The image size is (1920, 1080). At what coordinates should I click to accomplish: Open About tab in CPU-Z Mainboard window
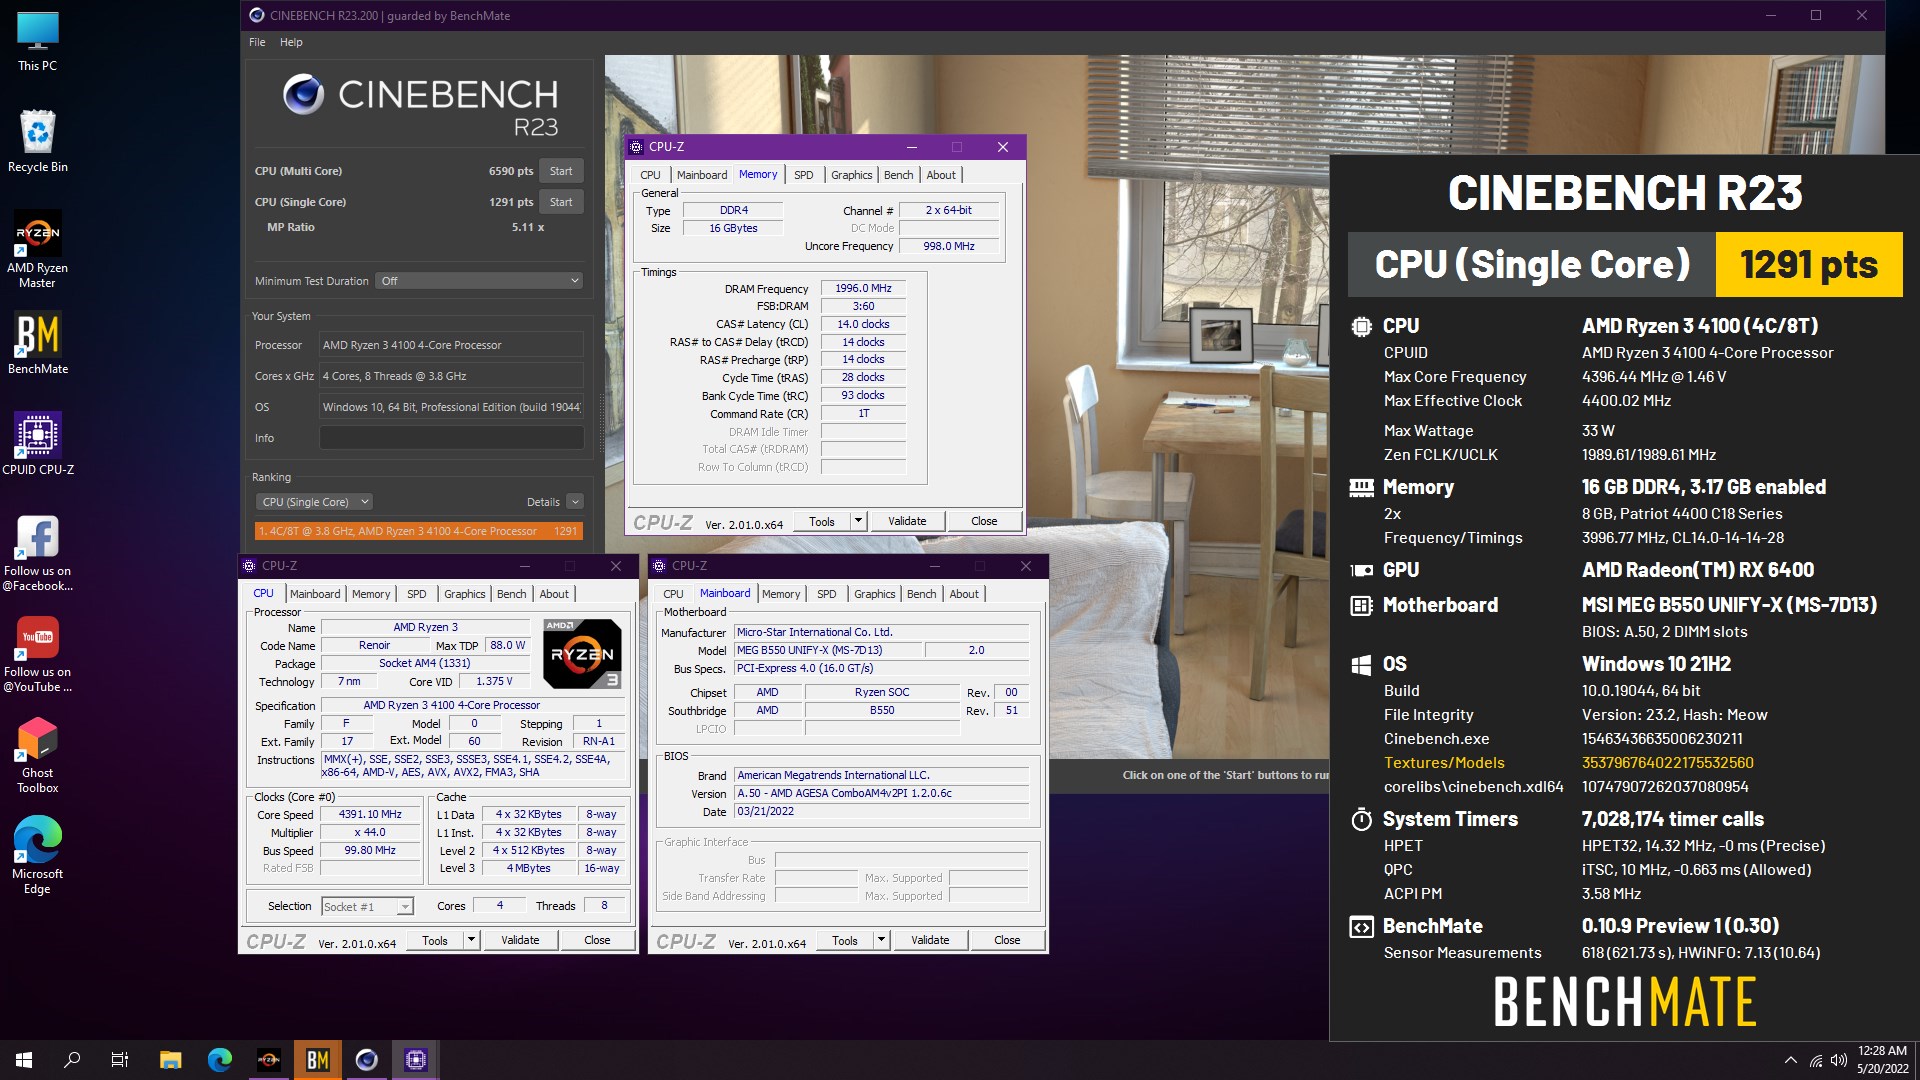[x=964, y=594]
